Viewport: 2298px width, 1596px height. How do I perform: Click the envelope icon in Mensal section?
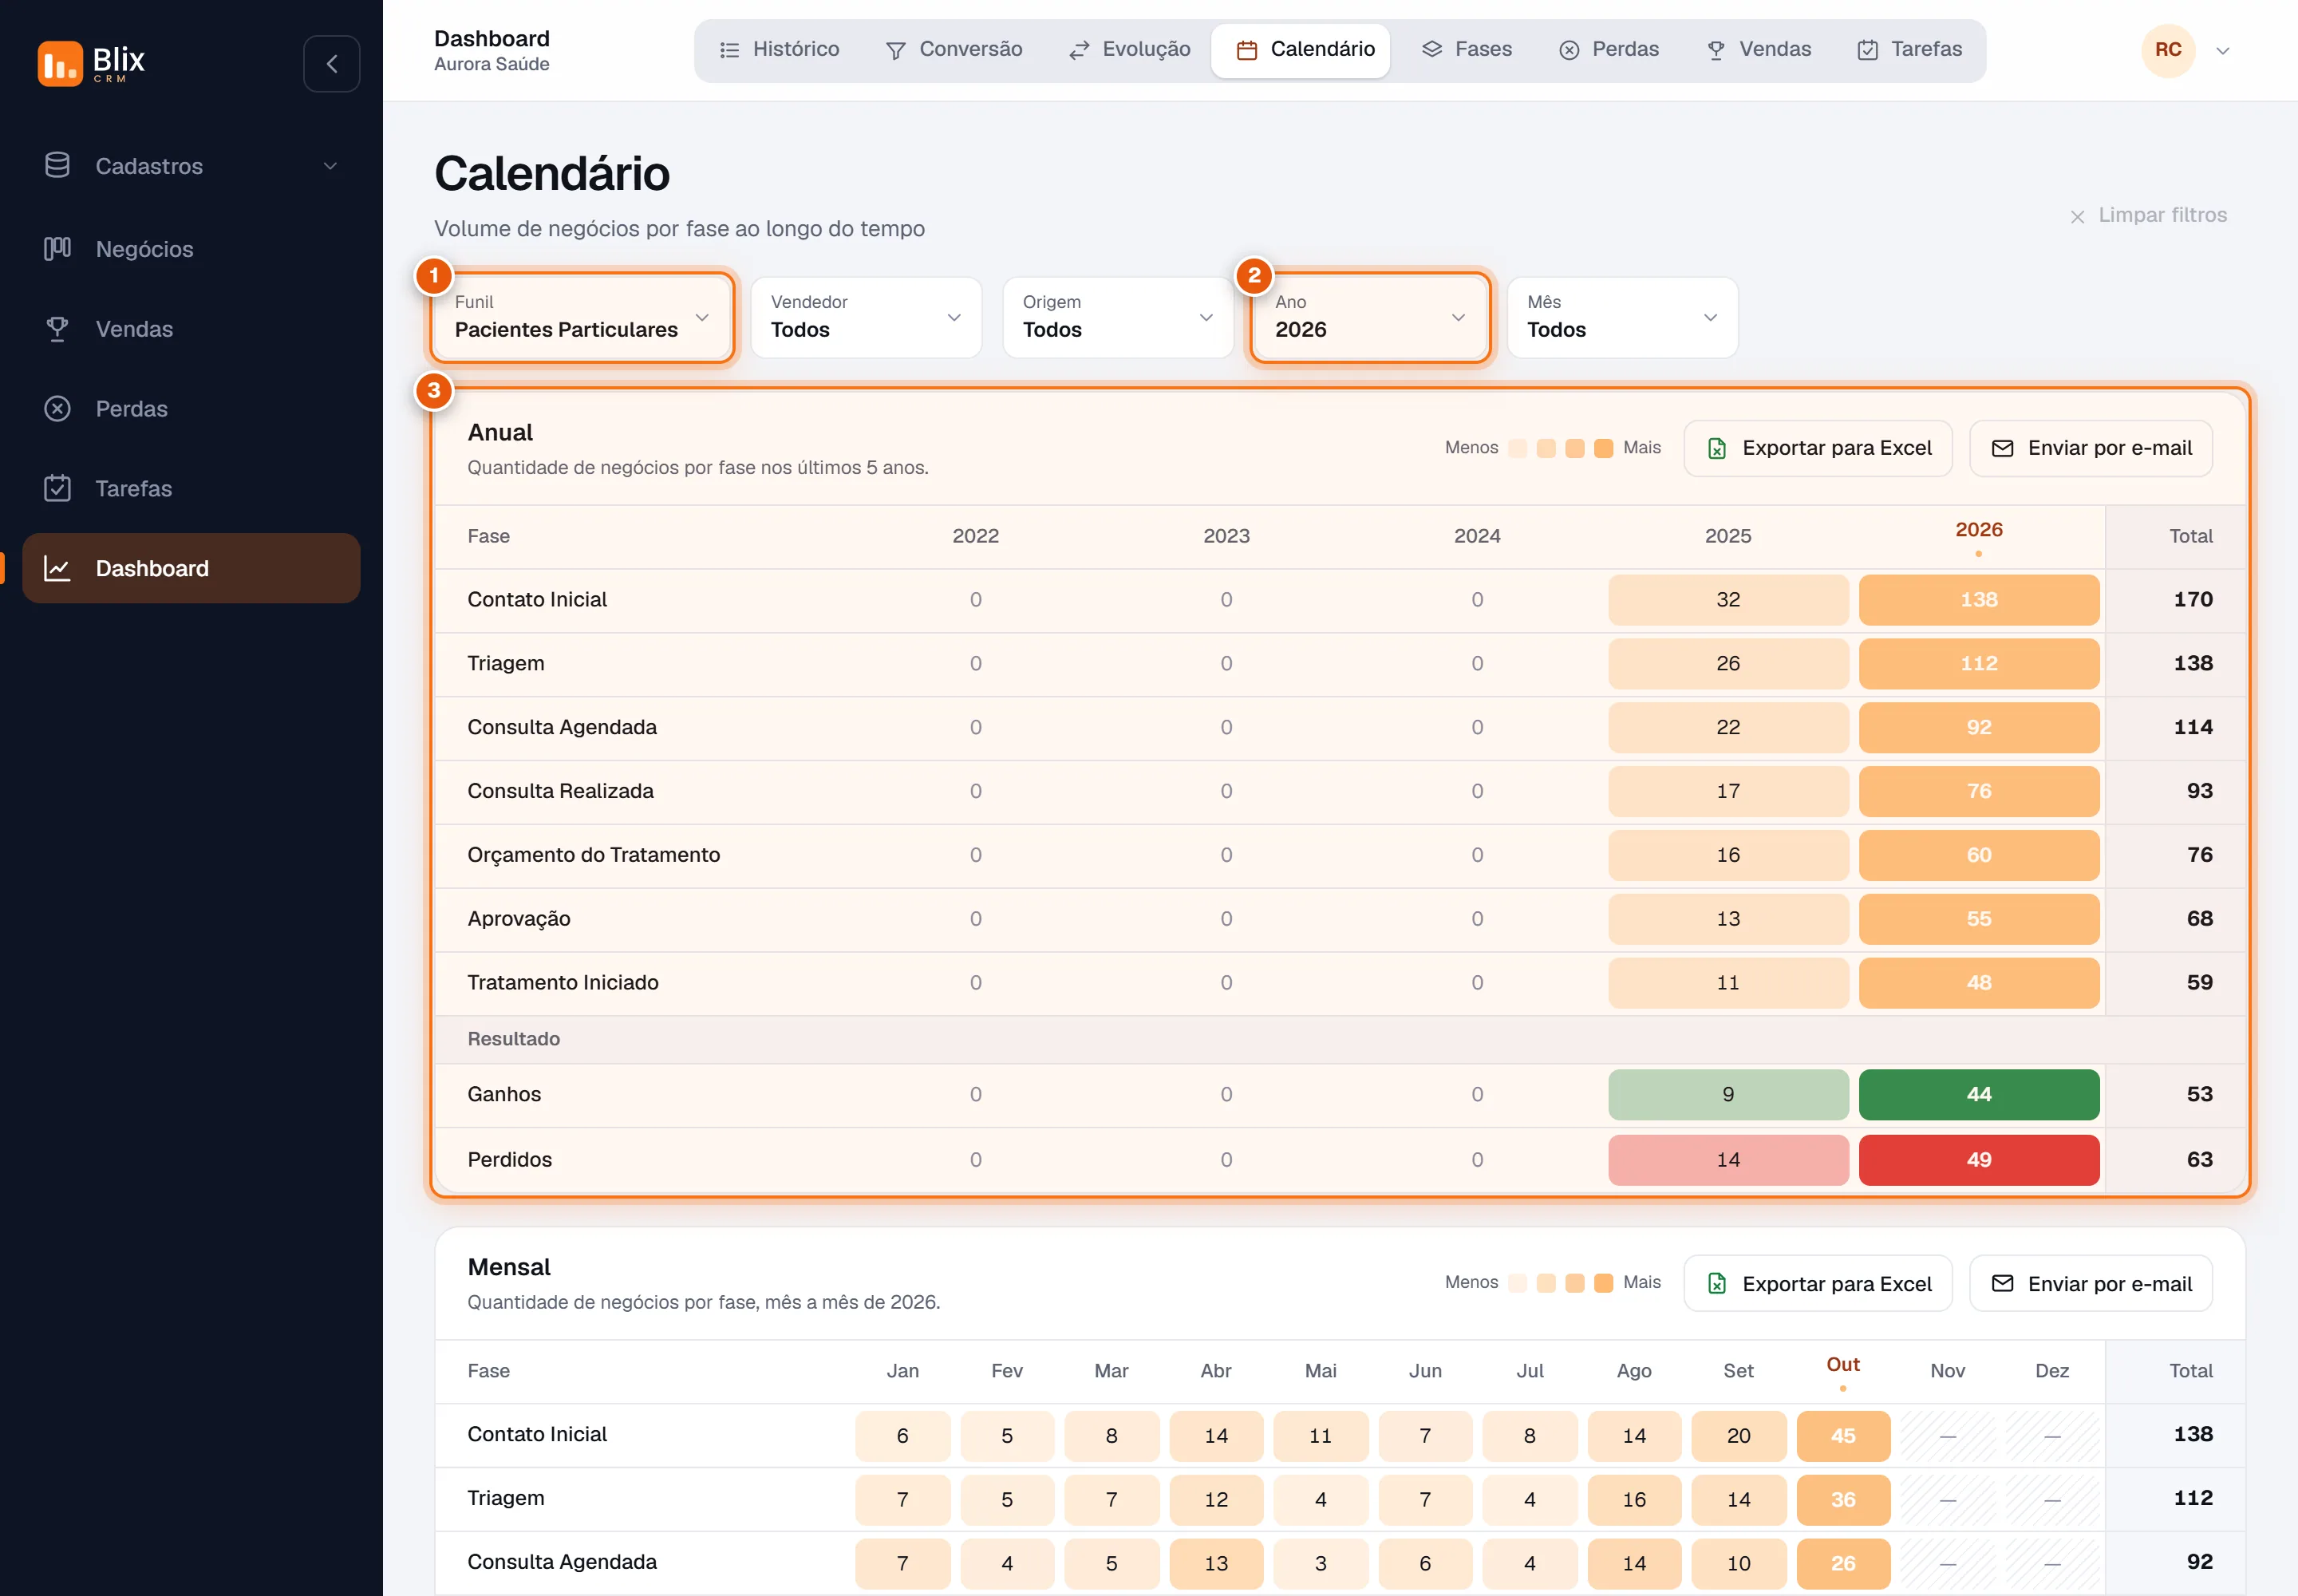pos(2002,1283)
